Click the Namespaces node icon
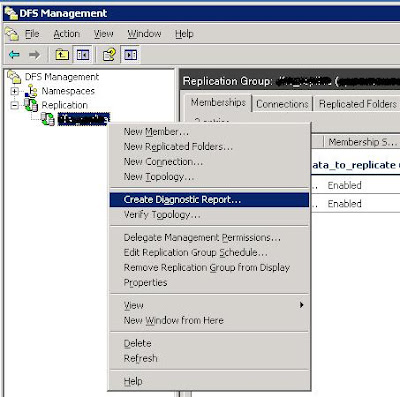 pyautogui.click(x=31, y=91)
